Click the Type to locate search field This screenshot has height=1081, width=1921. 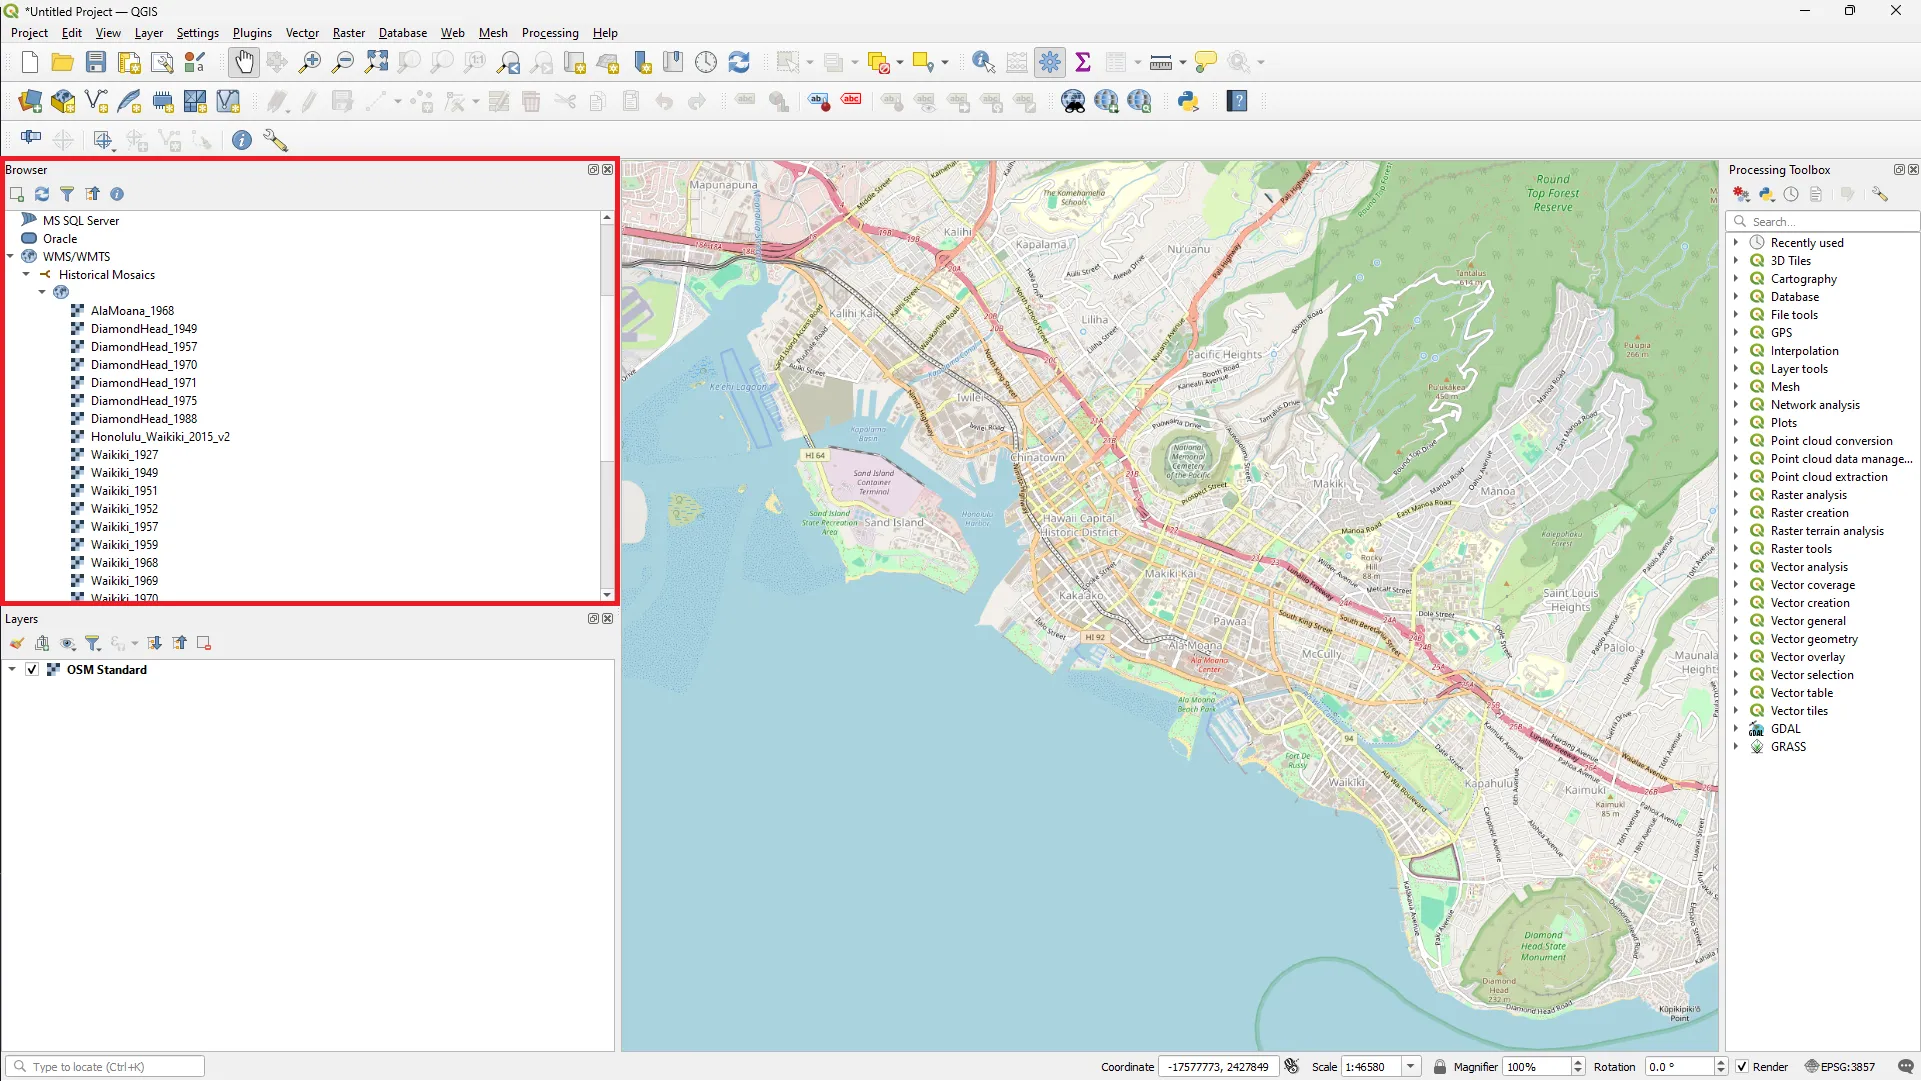point(105,1067)
